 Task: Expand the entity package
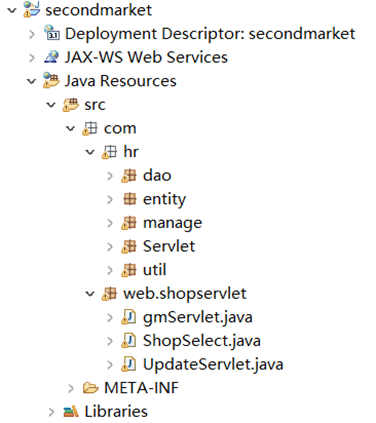click(110, 199)
